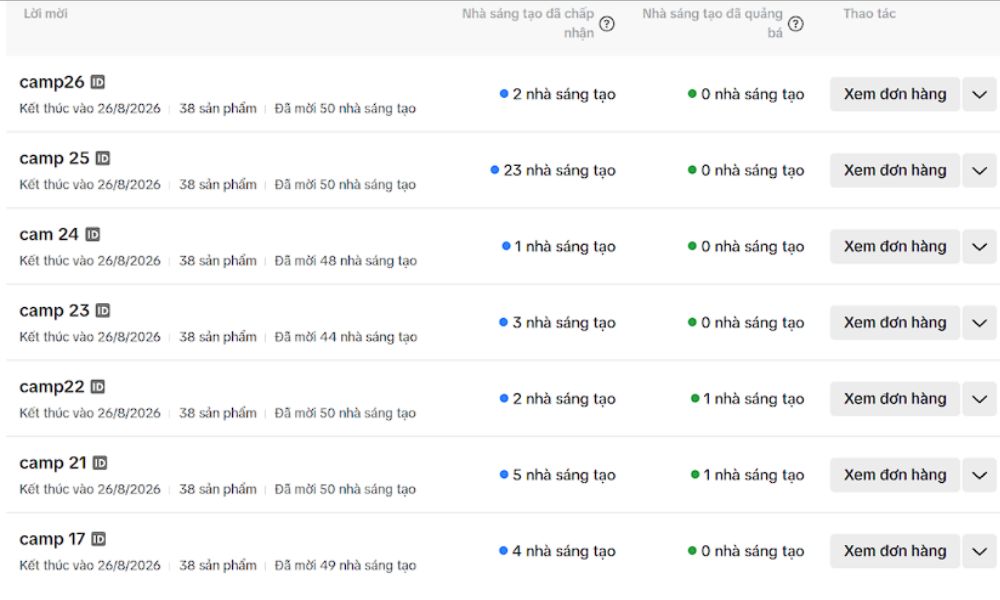The width and height of the screenshot is (1000, 600).
Task: Click the ID icon next to camp26
Action: [x=98, y=82]
